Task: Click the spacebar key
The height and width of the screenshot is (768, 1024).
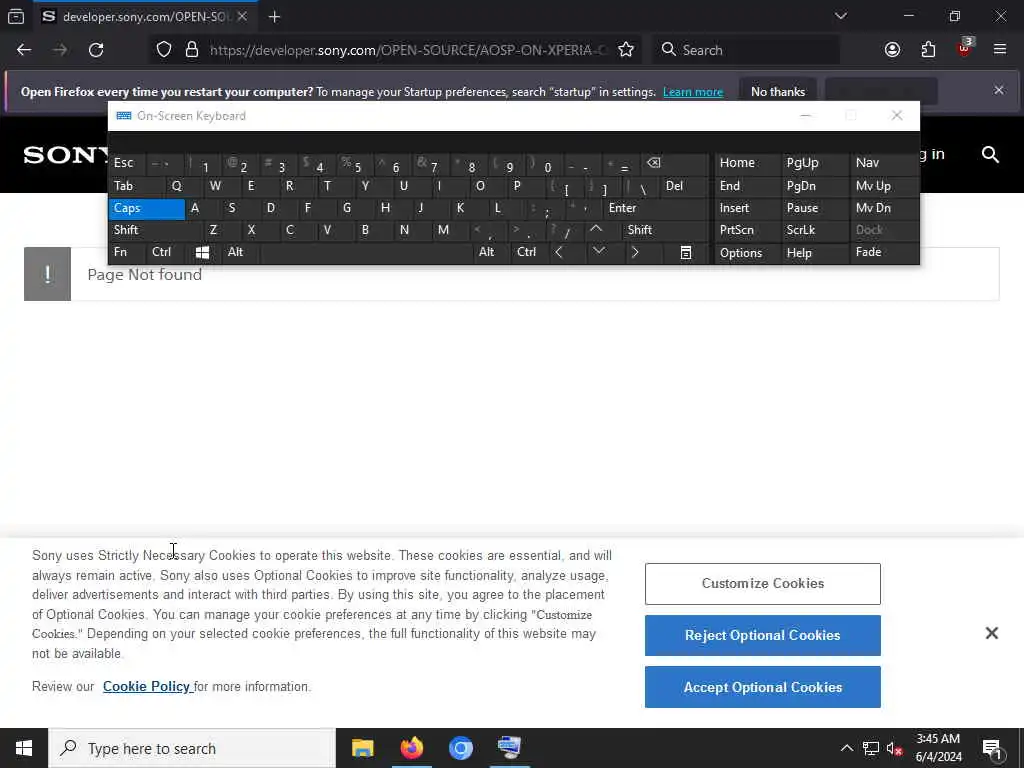Action: 366,252
